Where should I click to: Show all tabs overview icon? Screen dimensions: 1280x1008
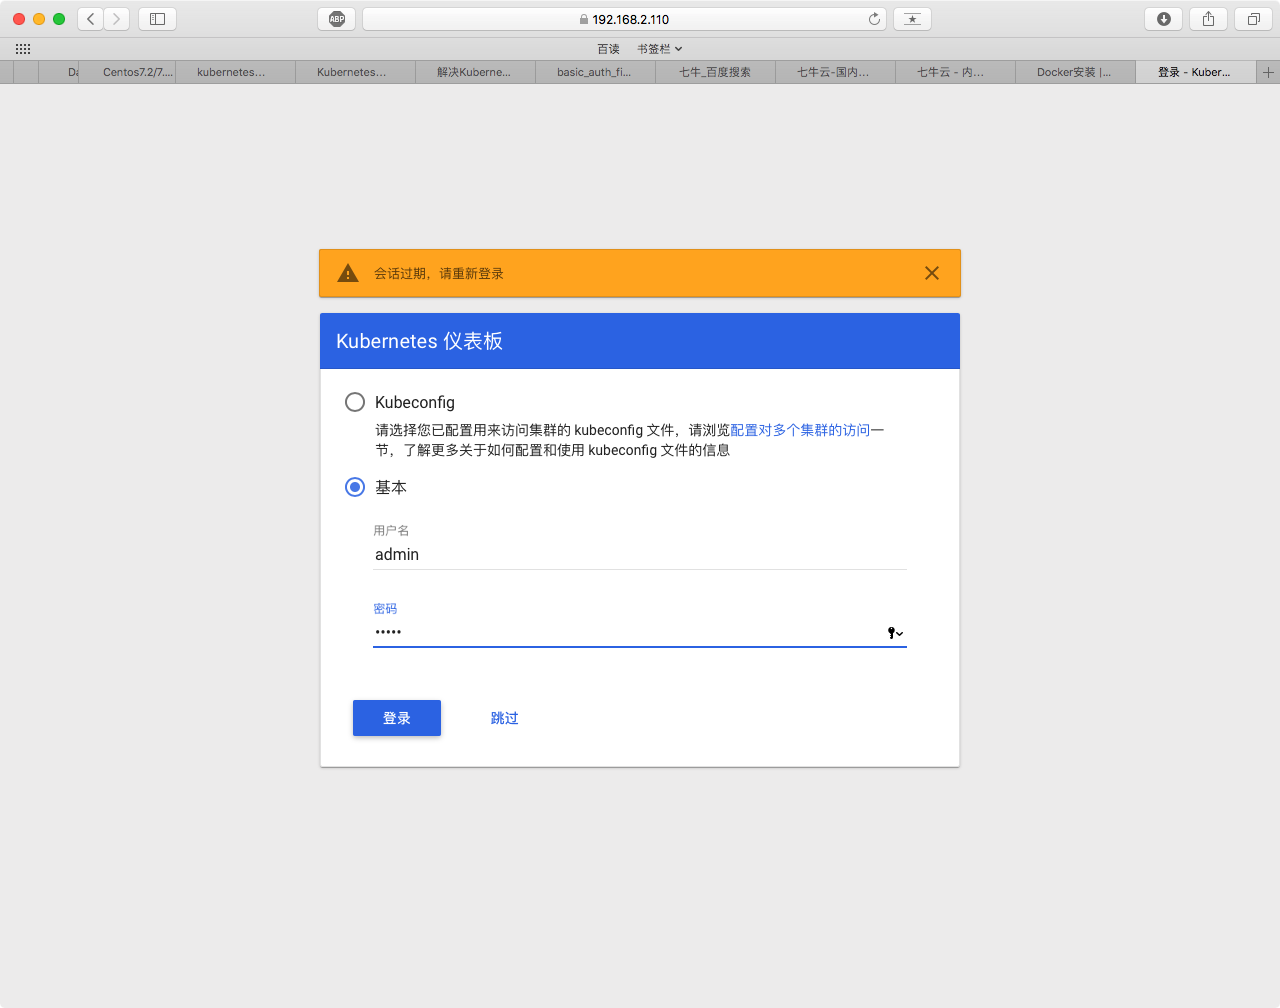point(1253,19)
